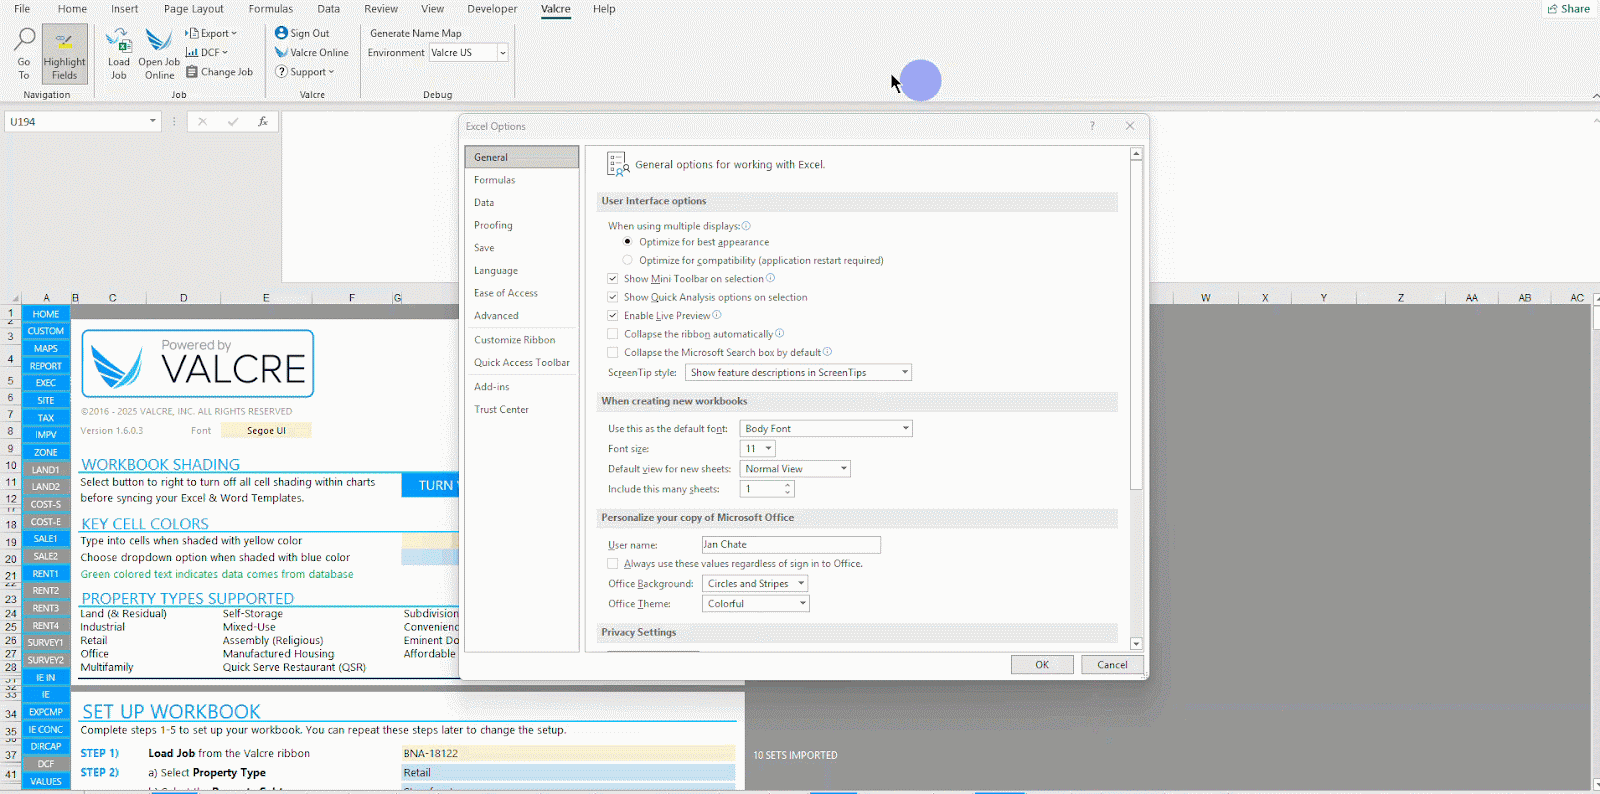Click the Go To magnifier icon
1600x794 pixels.
24,40
